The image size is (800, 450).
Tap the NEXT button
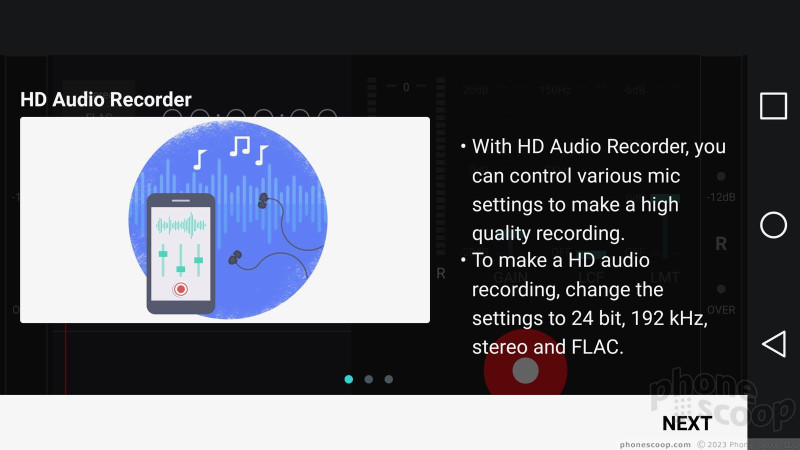point(687,423)
